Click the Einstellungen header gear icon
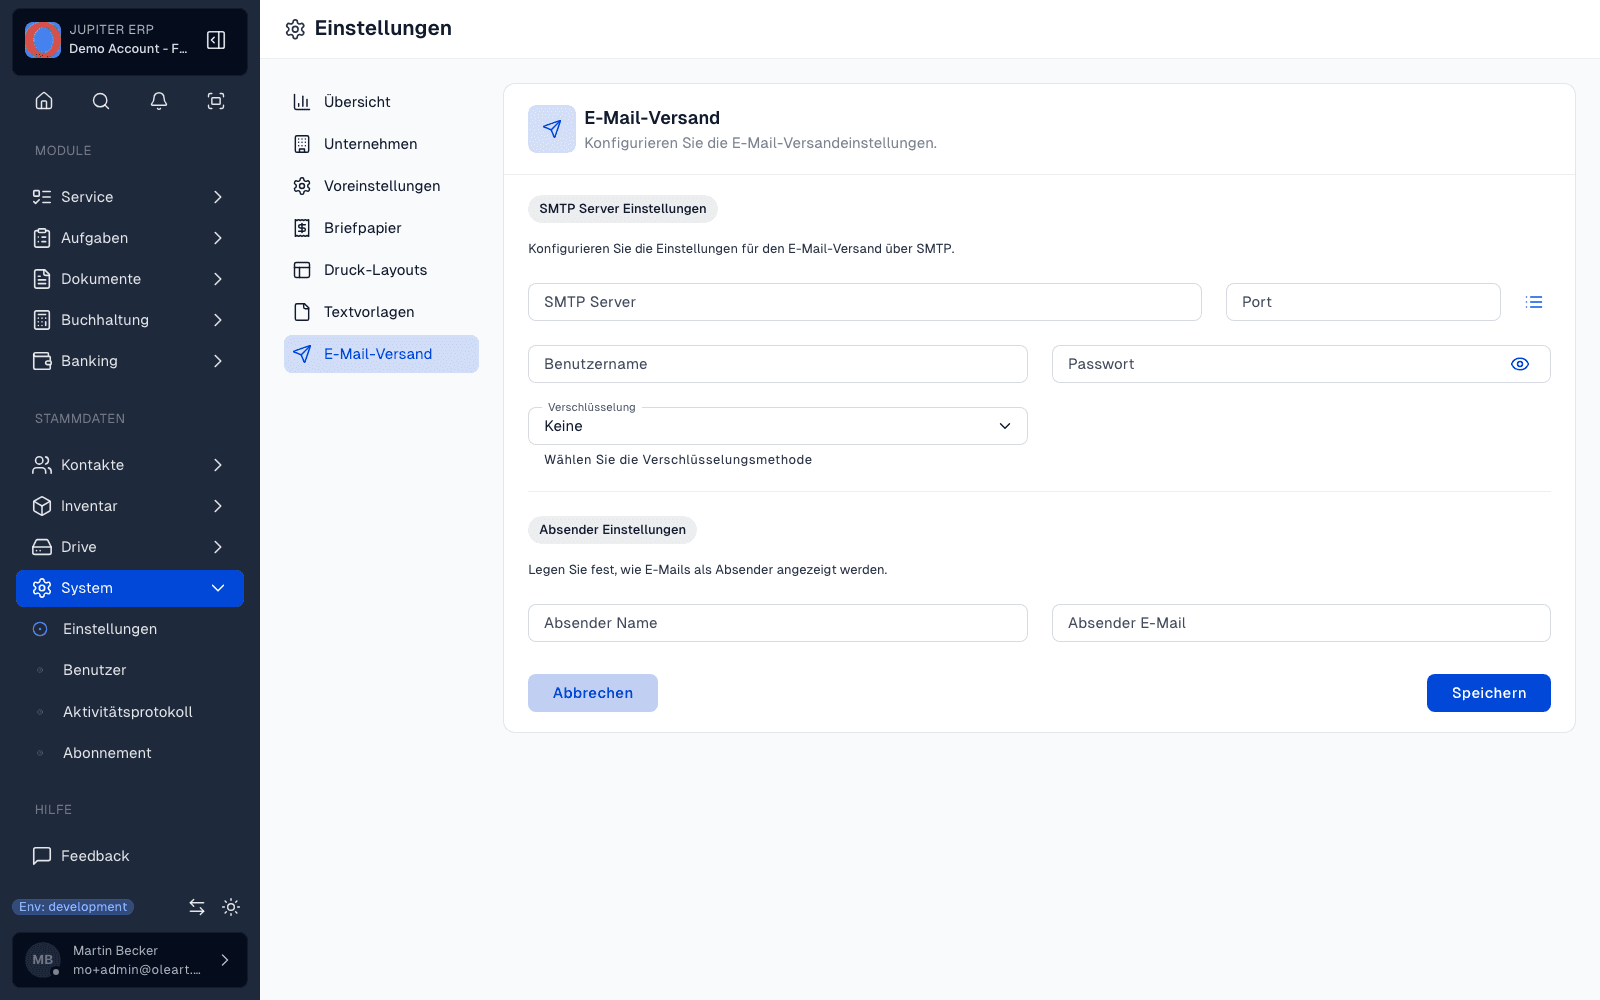The width and height of the screenshot is (1600, 1000). tap(295, 29)
